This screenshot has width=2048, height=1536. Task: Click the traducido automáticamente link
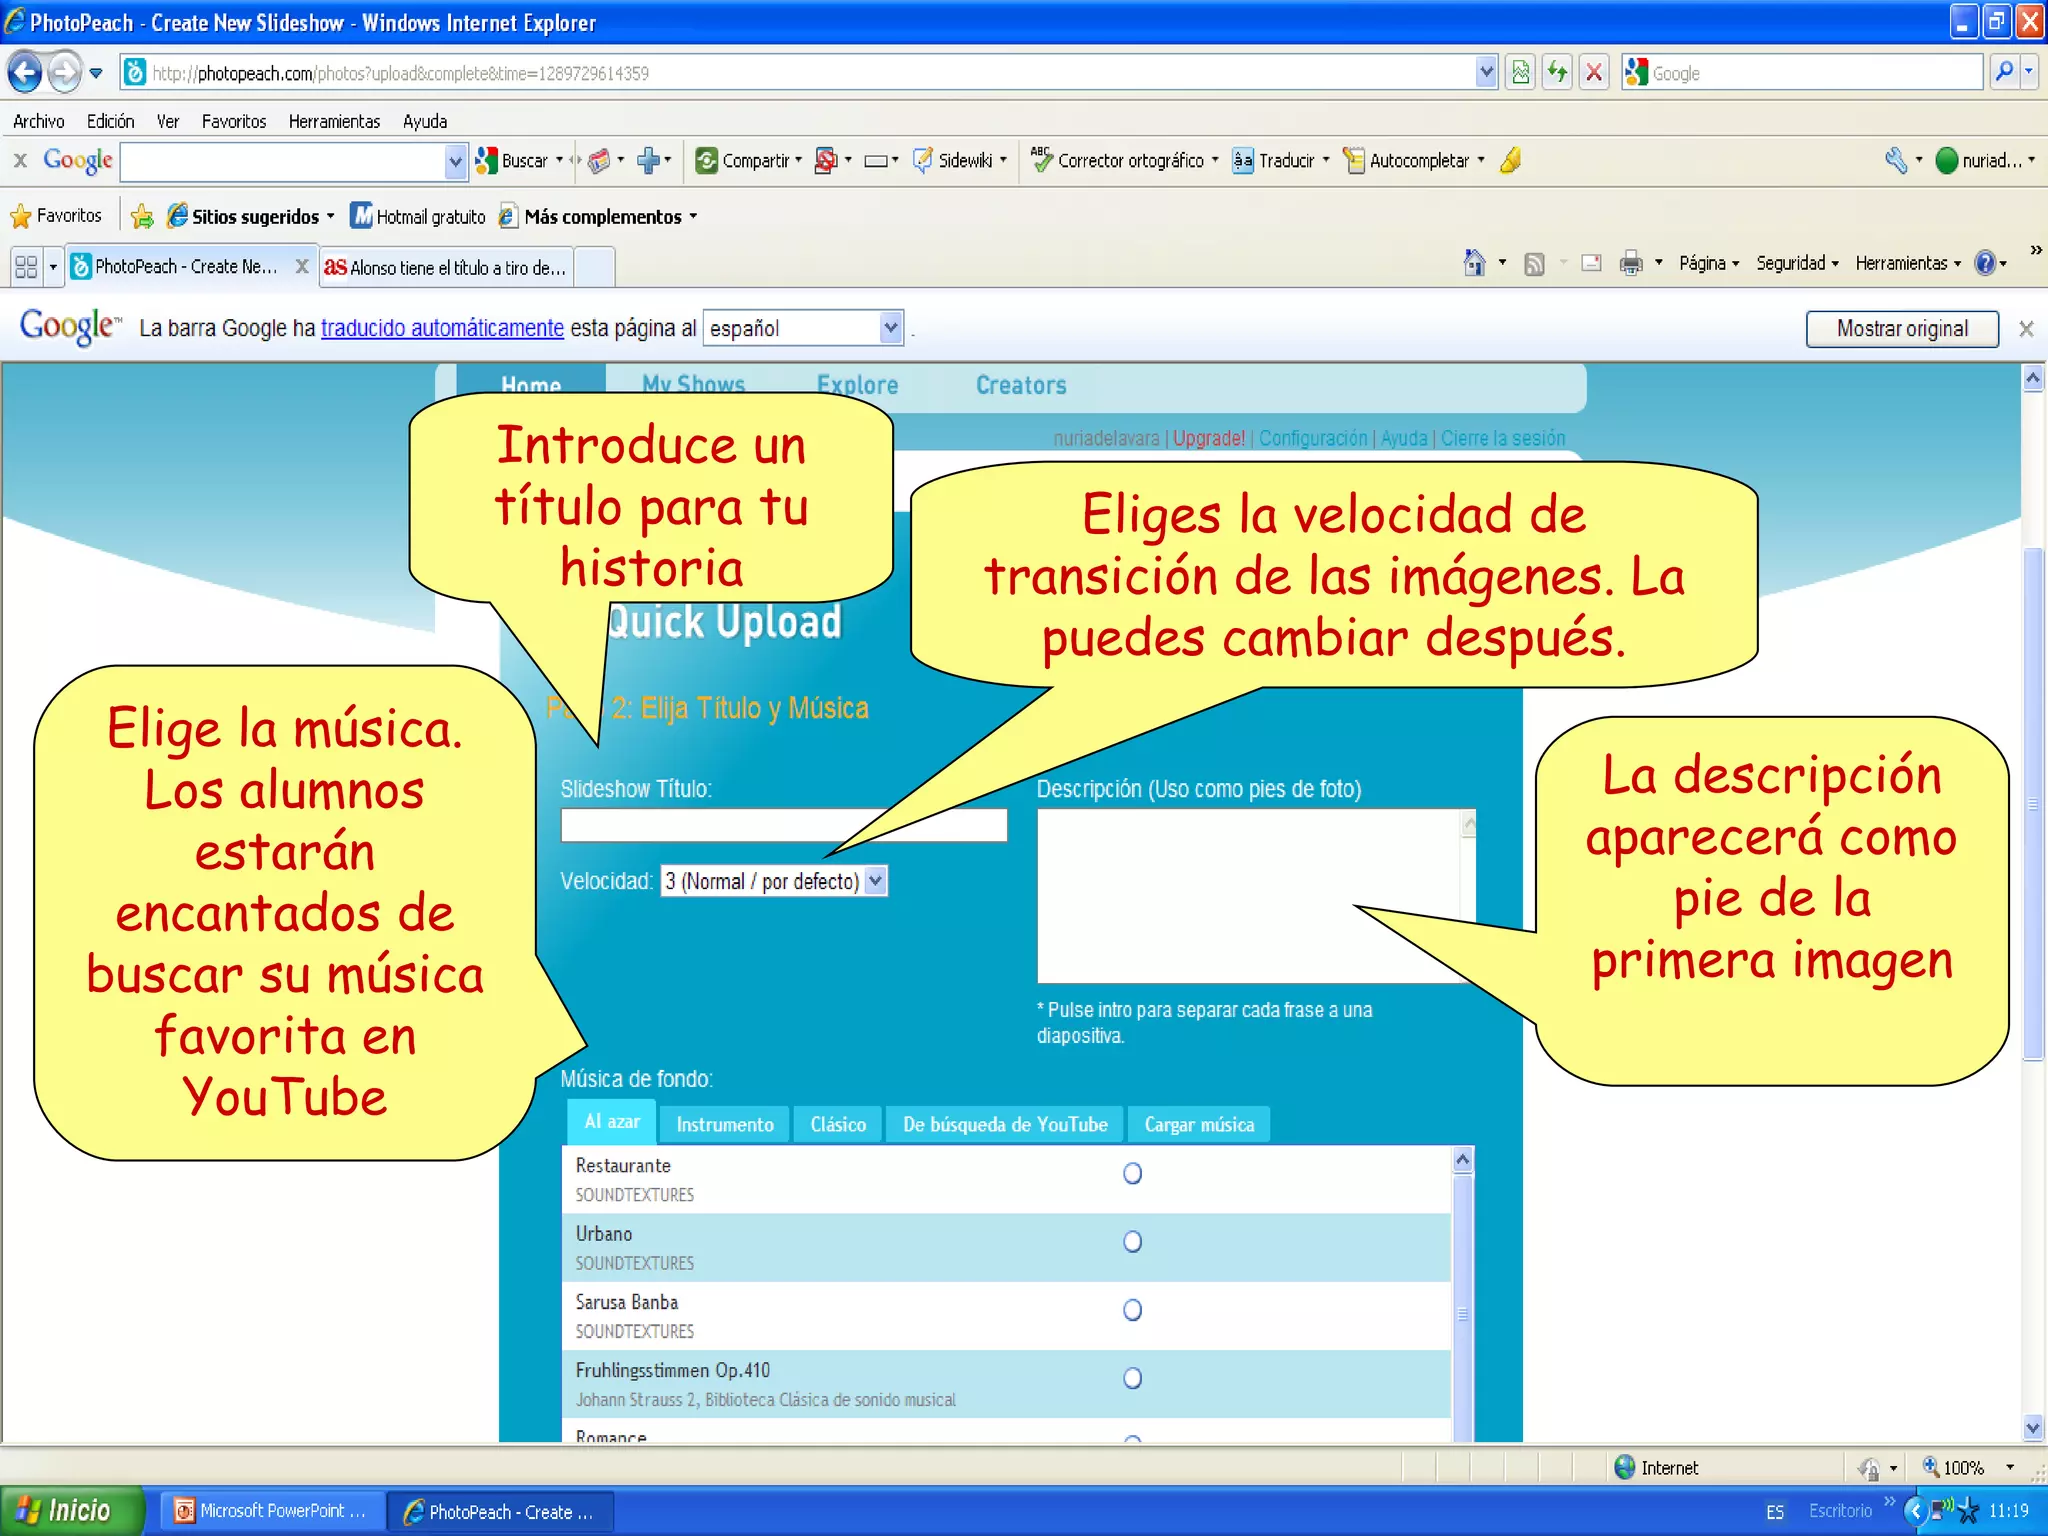pos(442,328)
